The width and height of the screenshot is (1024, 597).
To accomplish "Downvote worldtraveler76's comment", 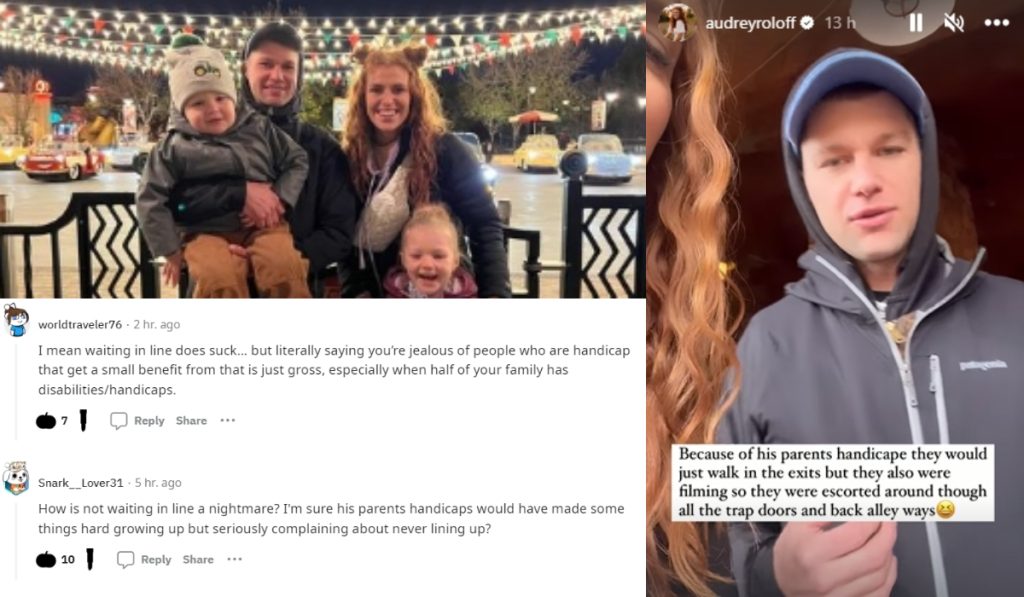I will [83, 420].
